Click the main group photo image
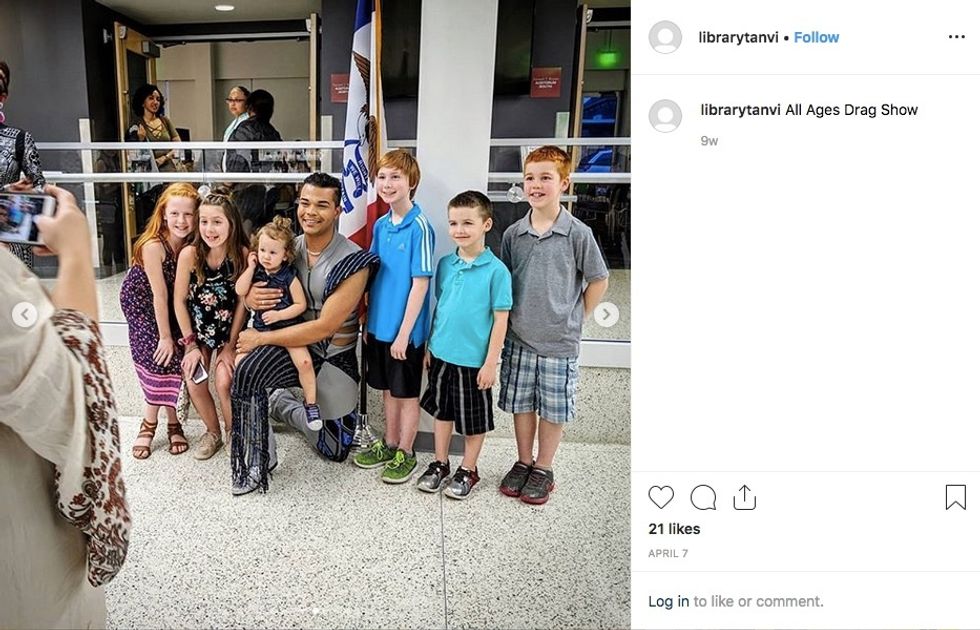 coord(315,315)
